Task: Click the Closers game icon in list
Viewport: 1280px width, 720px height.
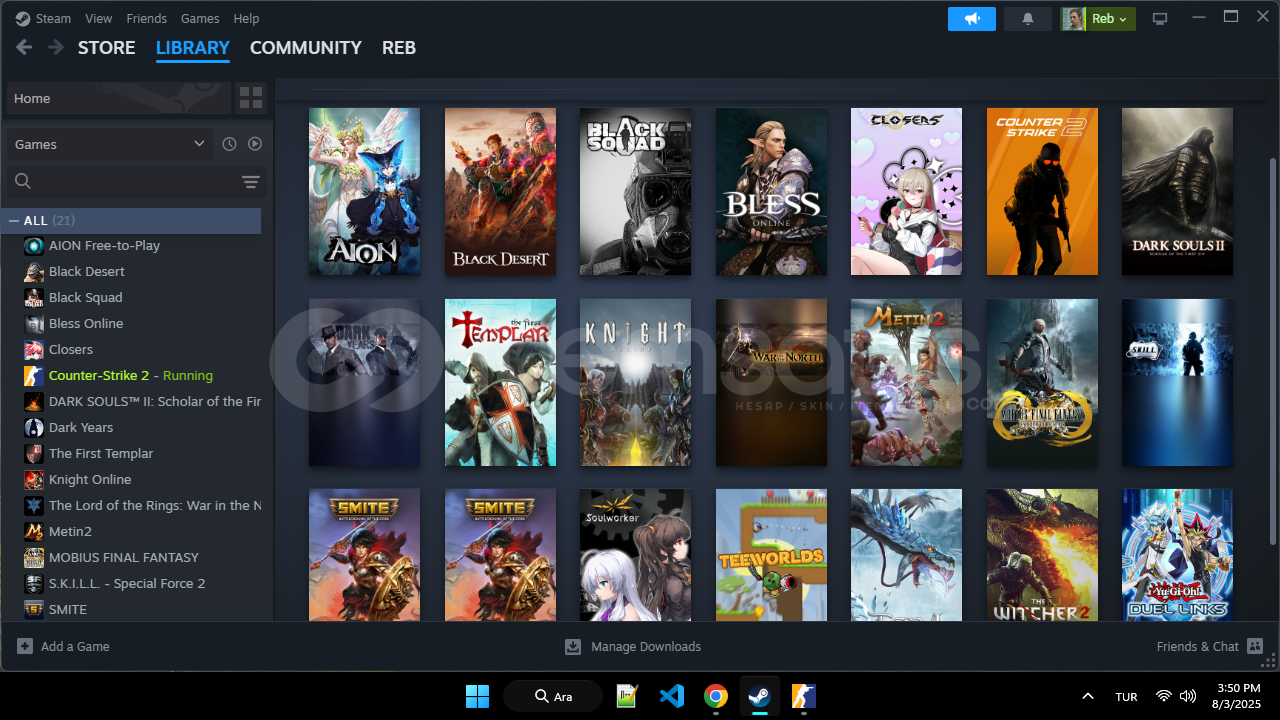Action: click(x=34, y=349)
